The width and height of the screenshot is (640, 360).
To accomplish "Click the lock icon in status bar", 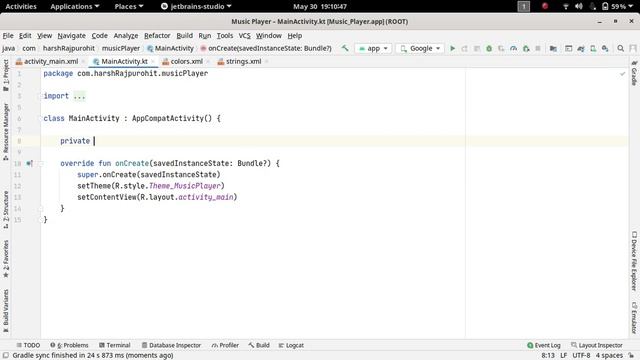I will [631, 356].
